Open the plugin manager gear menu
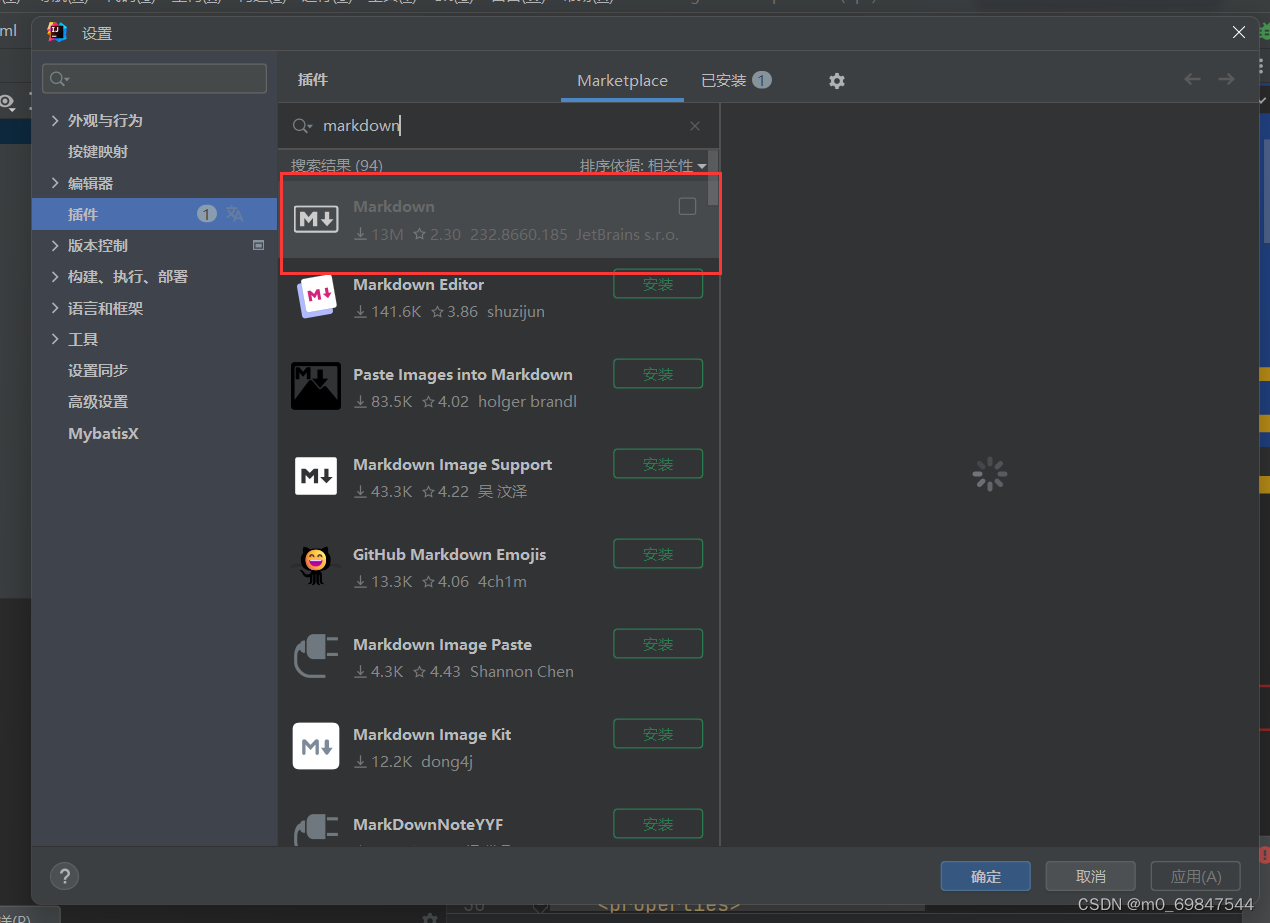 tap(837, 80)
